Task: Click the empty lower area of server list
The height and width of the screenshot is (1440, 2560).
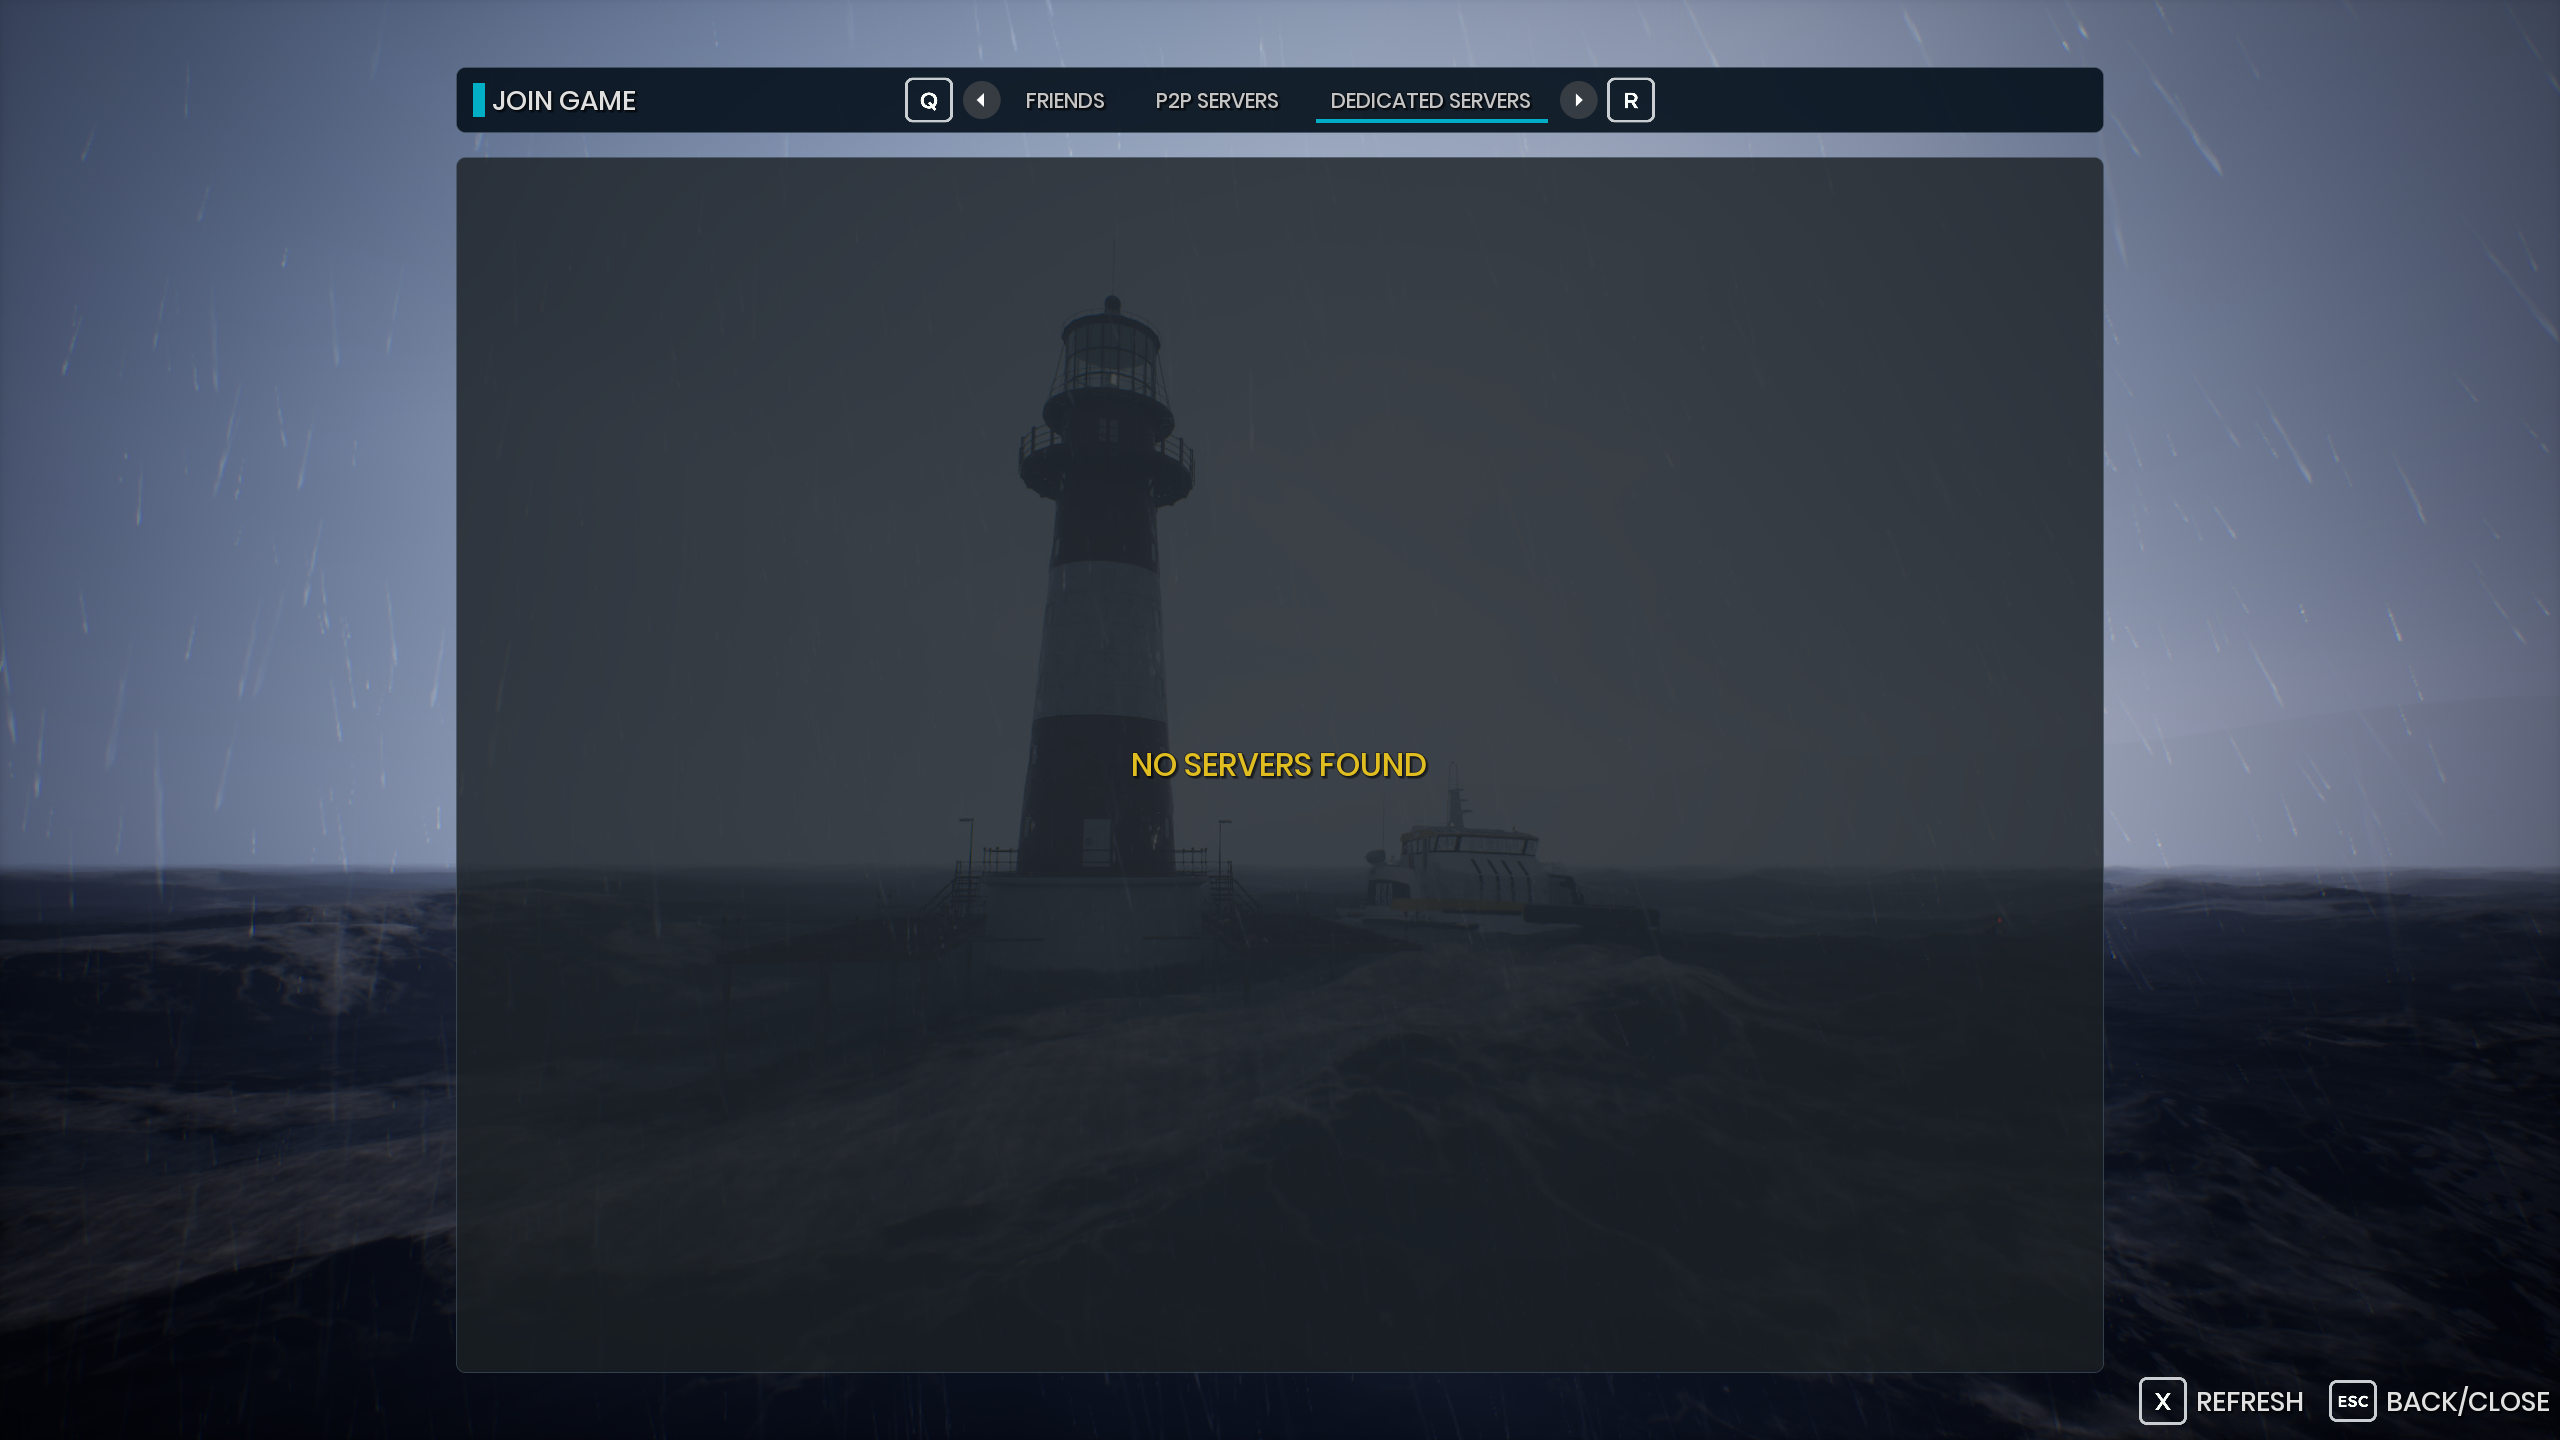Action: [1280, 1200]
